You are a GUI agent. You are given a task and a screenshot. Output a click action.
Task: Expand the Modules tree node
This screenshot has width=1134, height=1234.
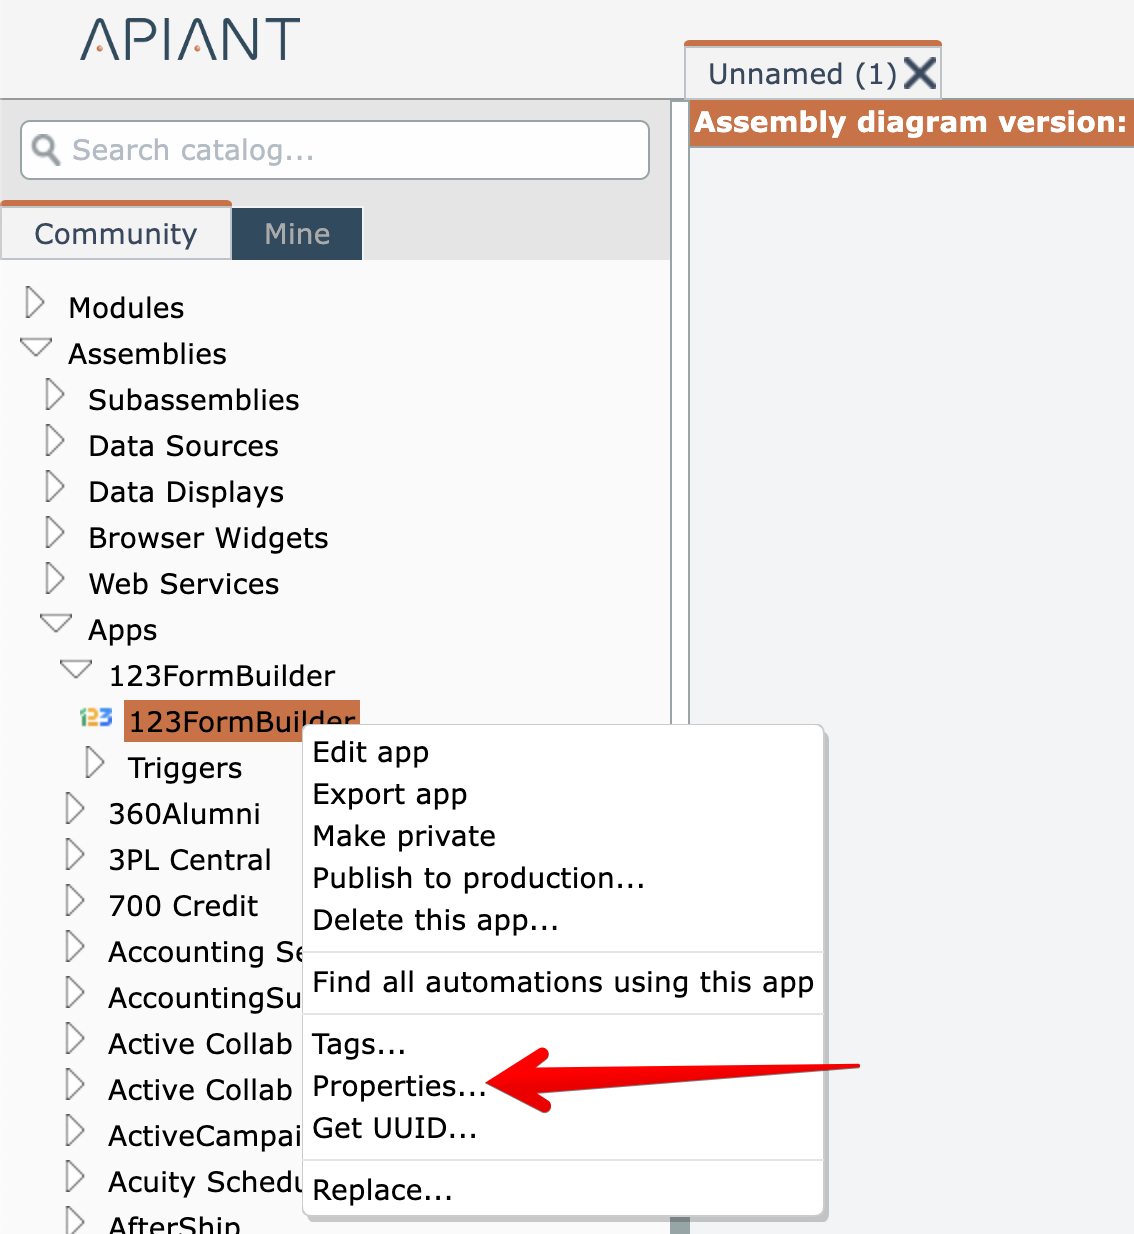tap(35, 303)
